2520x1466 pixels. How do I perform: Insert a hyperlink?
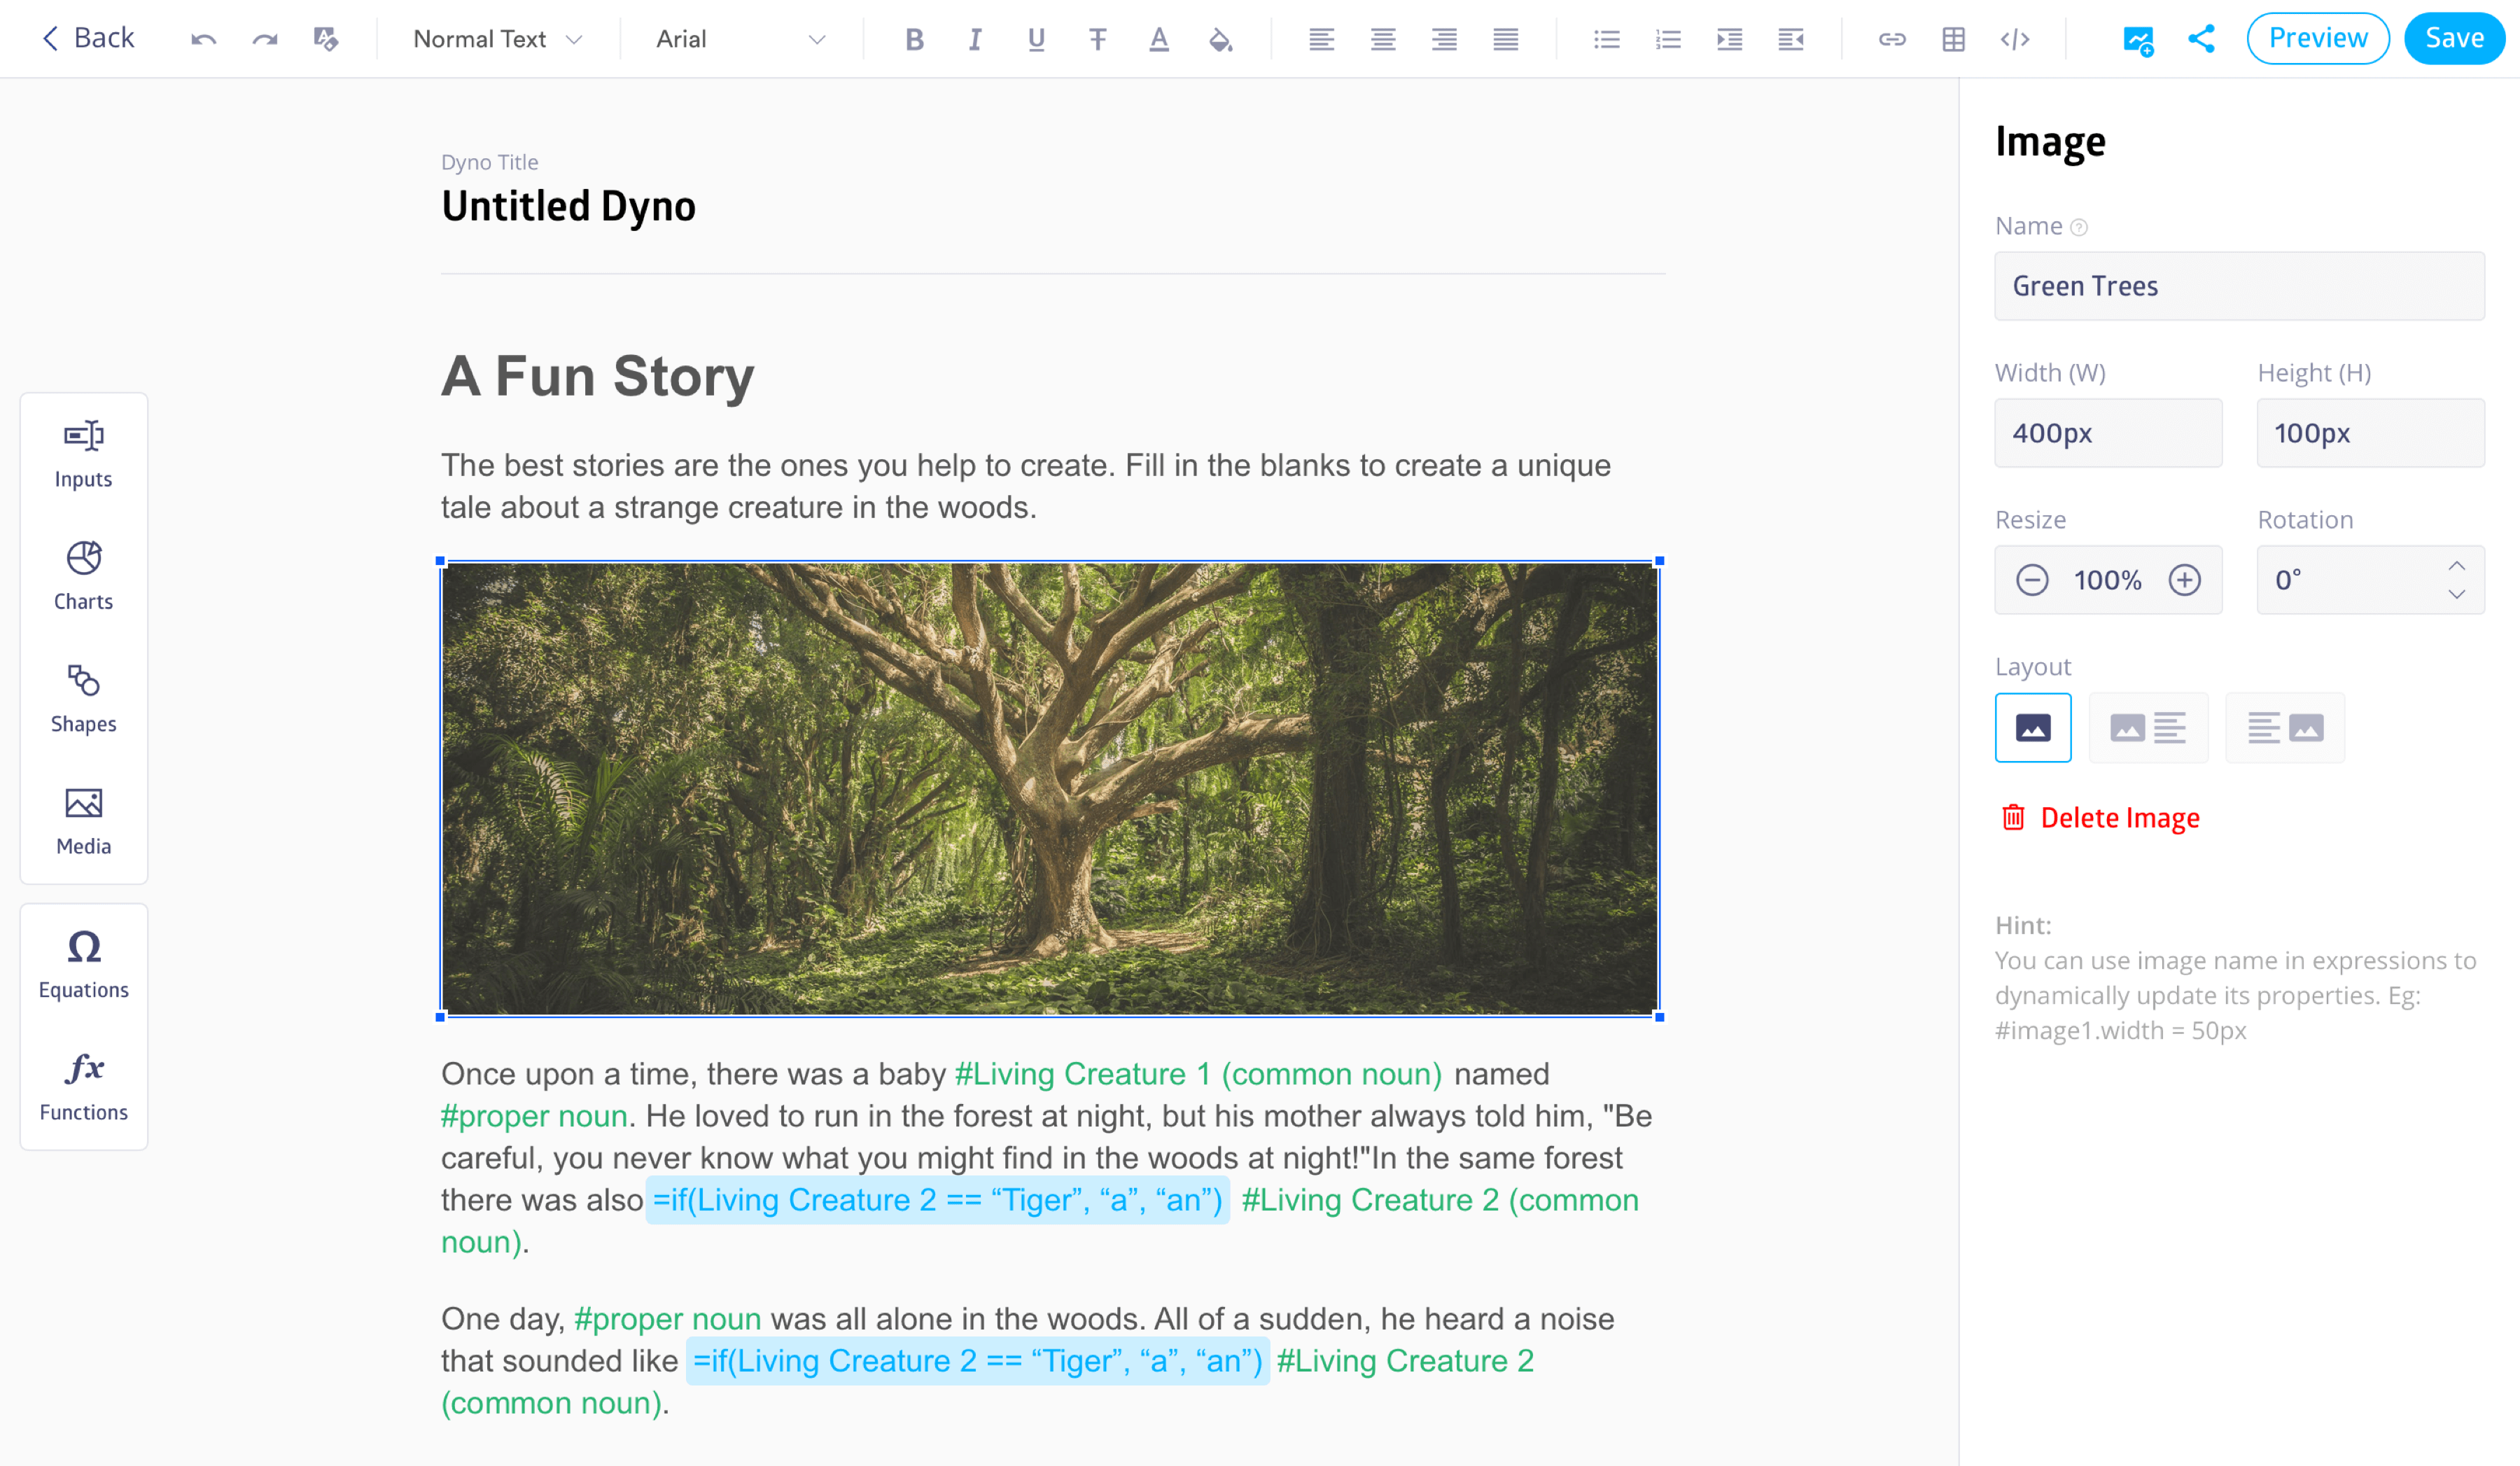pos(1891,39)
